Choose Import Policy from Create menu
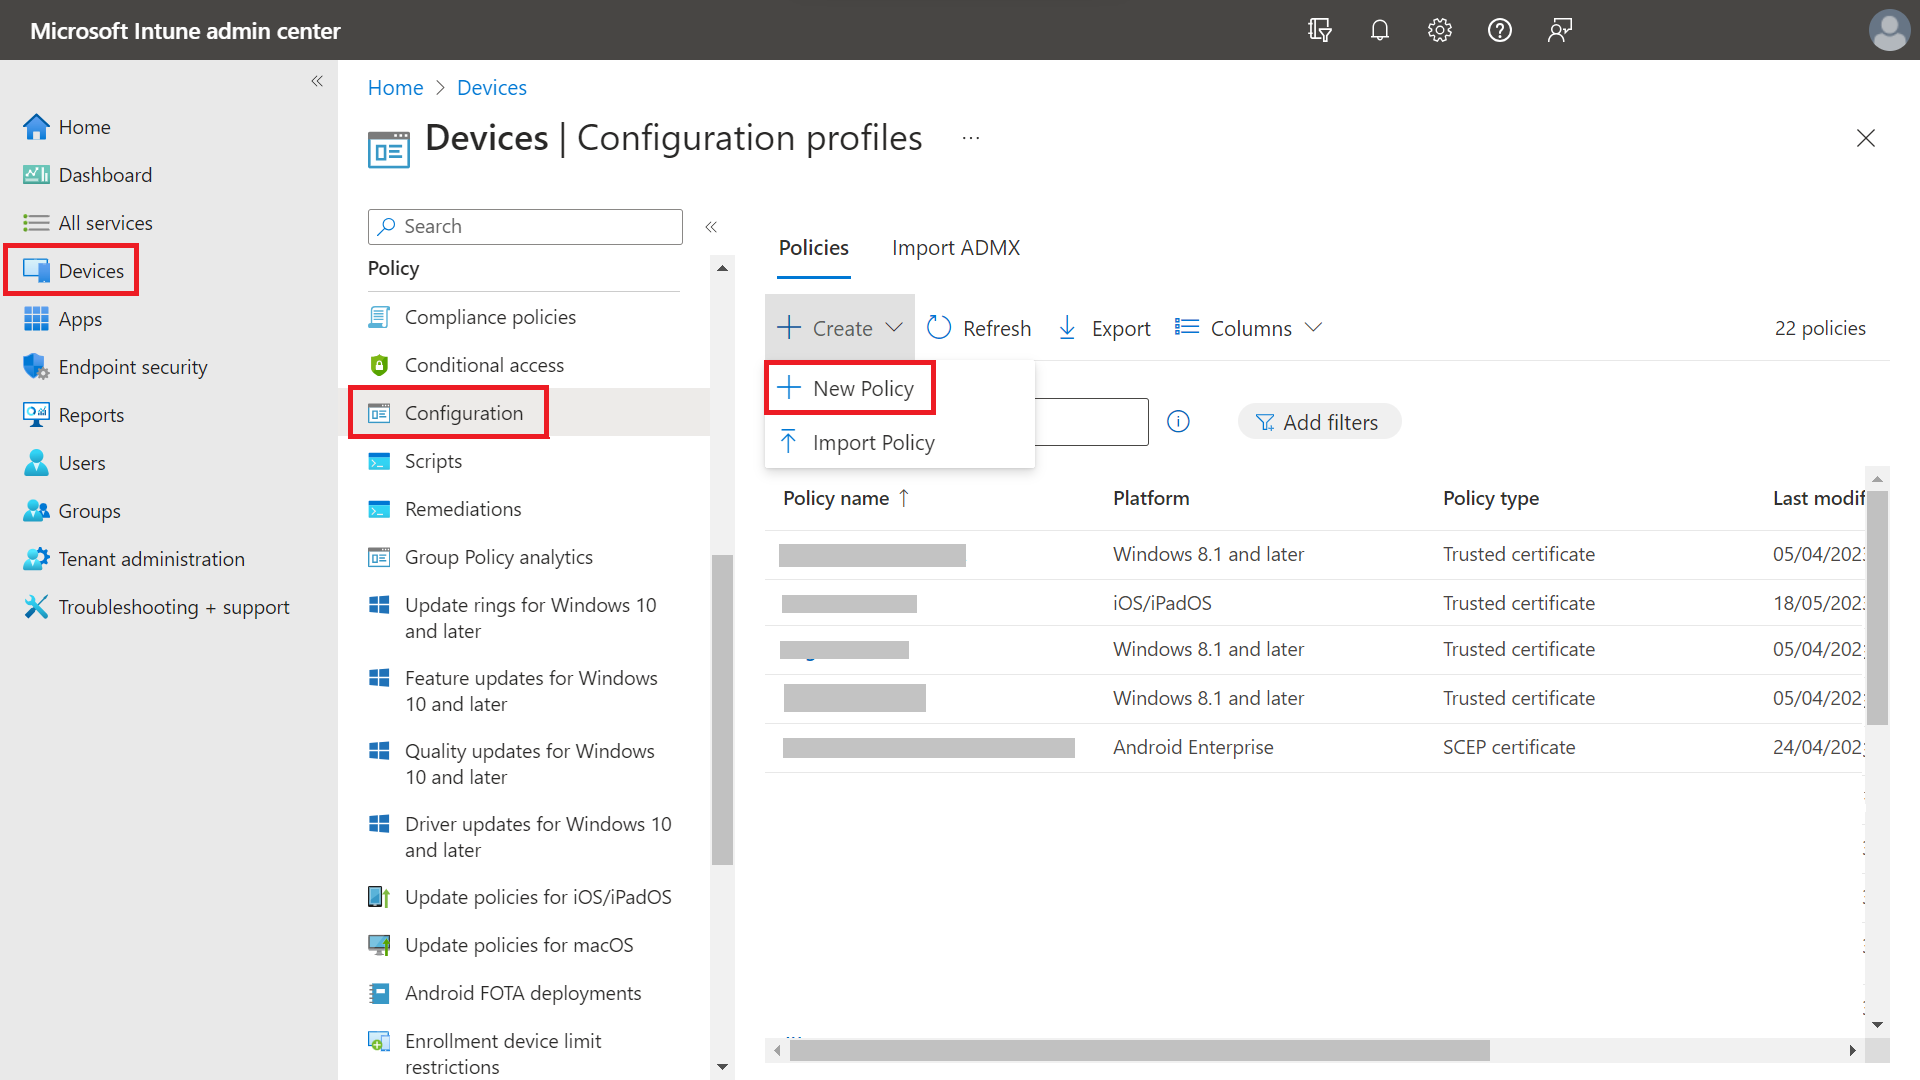The height and width of the screenshot is (1080, 1920). (873, 442)
